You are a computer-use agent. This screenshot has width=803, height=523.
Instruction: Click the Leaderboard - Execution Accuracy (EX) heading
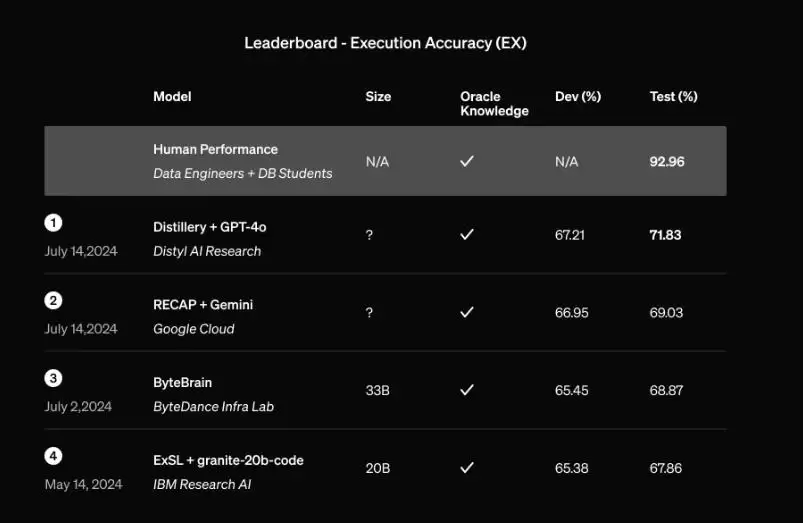[x=385, y=43]
